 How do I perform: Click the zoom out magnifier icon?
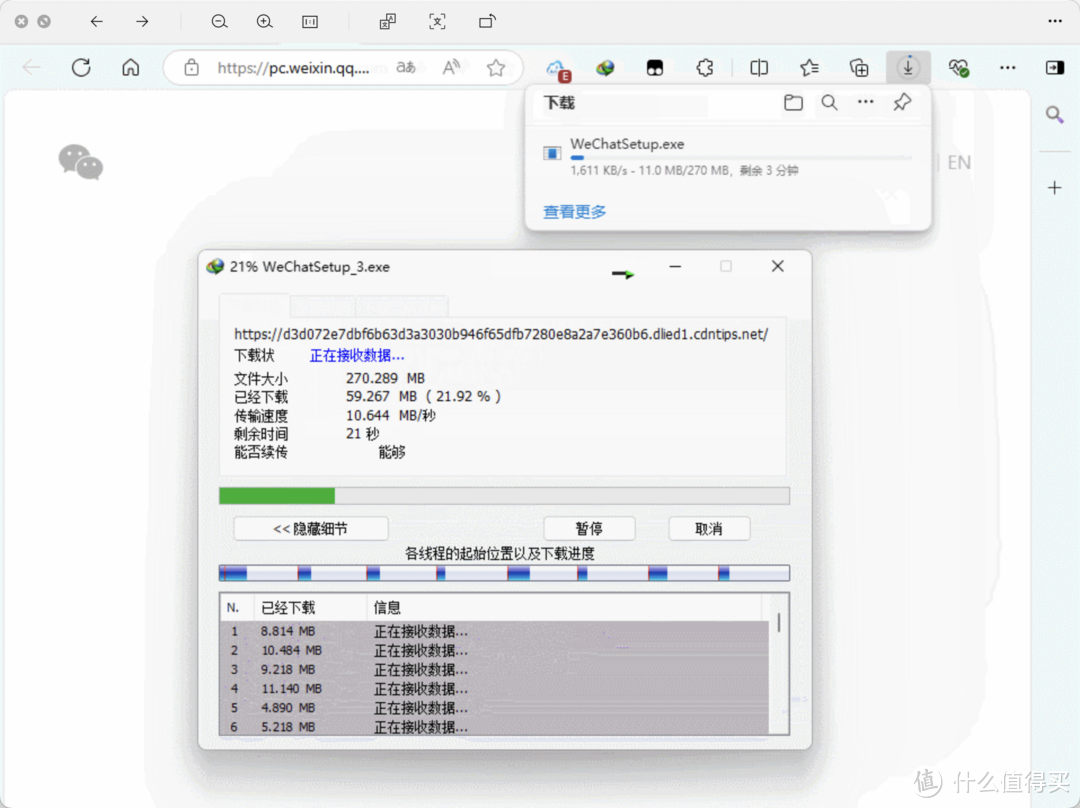219,21
